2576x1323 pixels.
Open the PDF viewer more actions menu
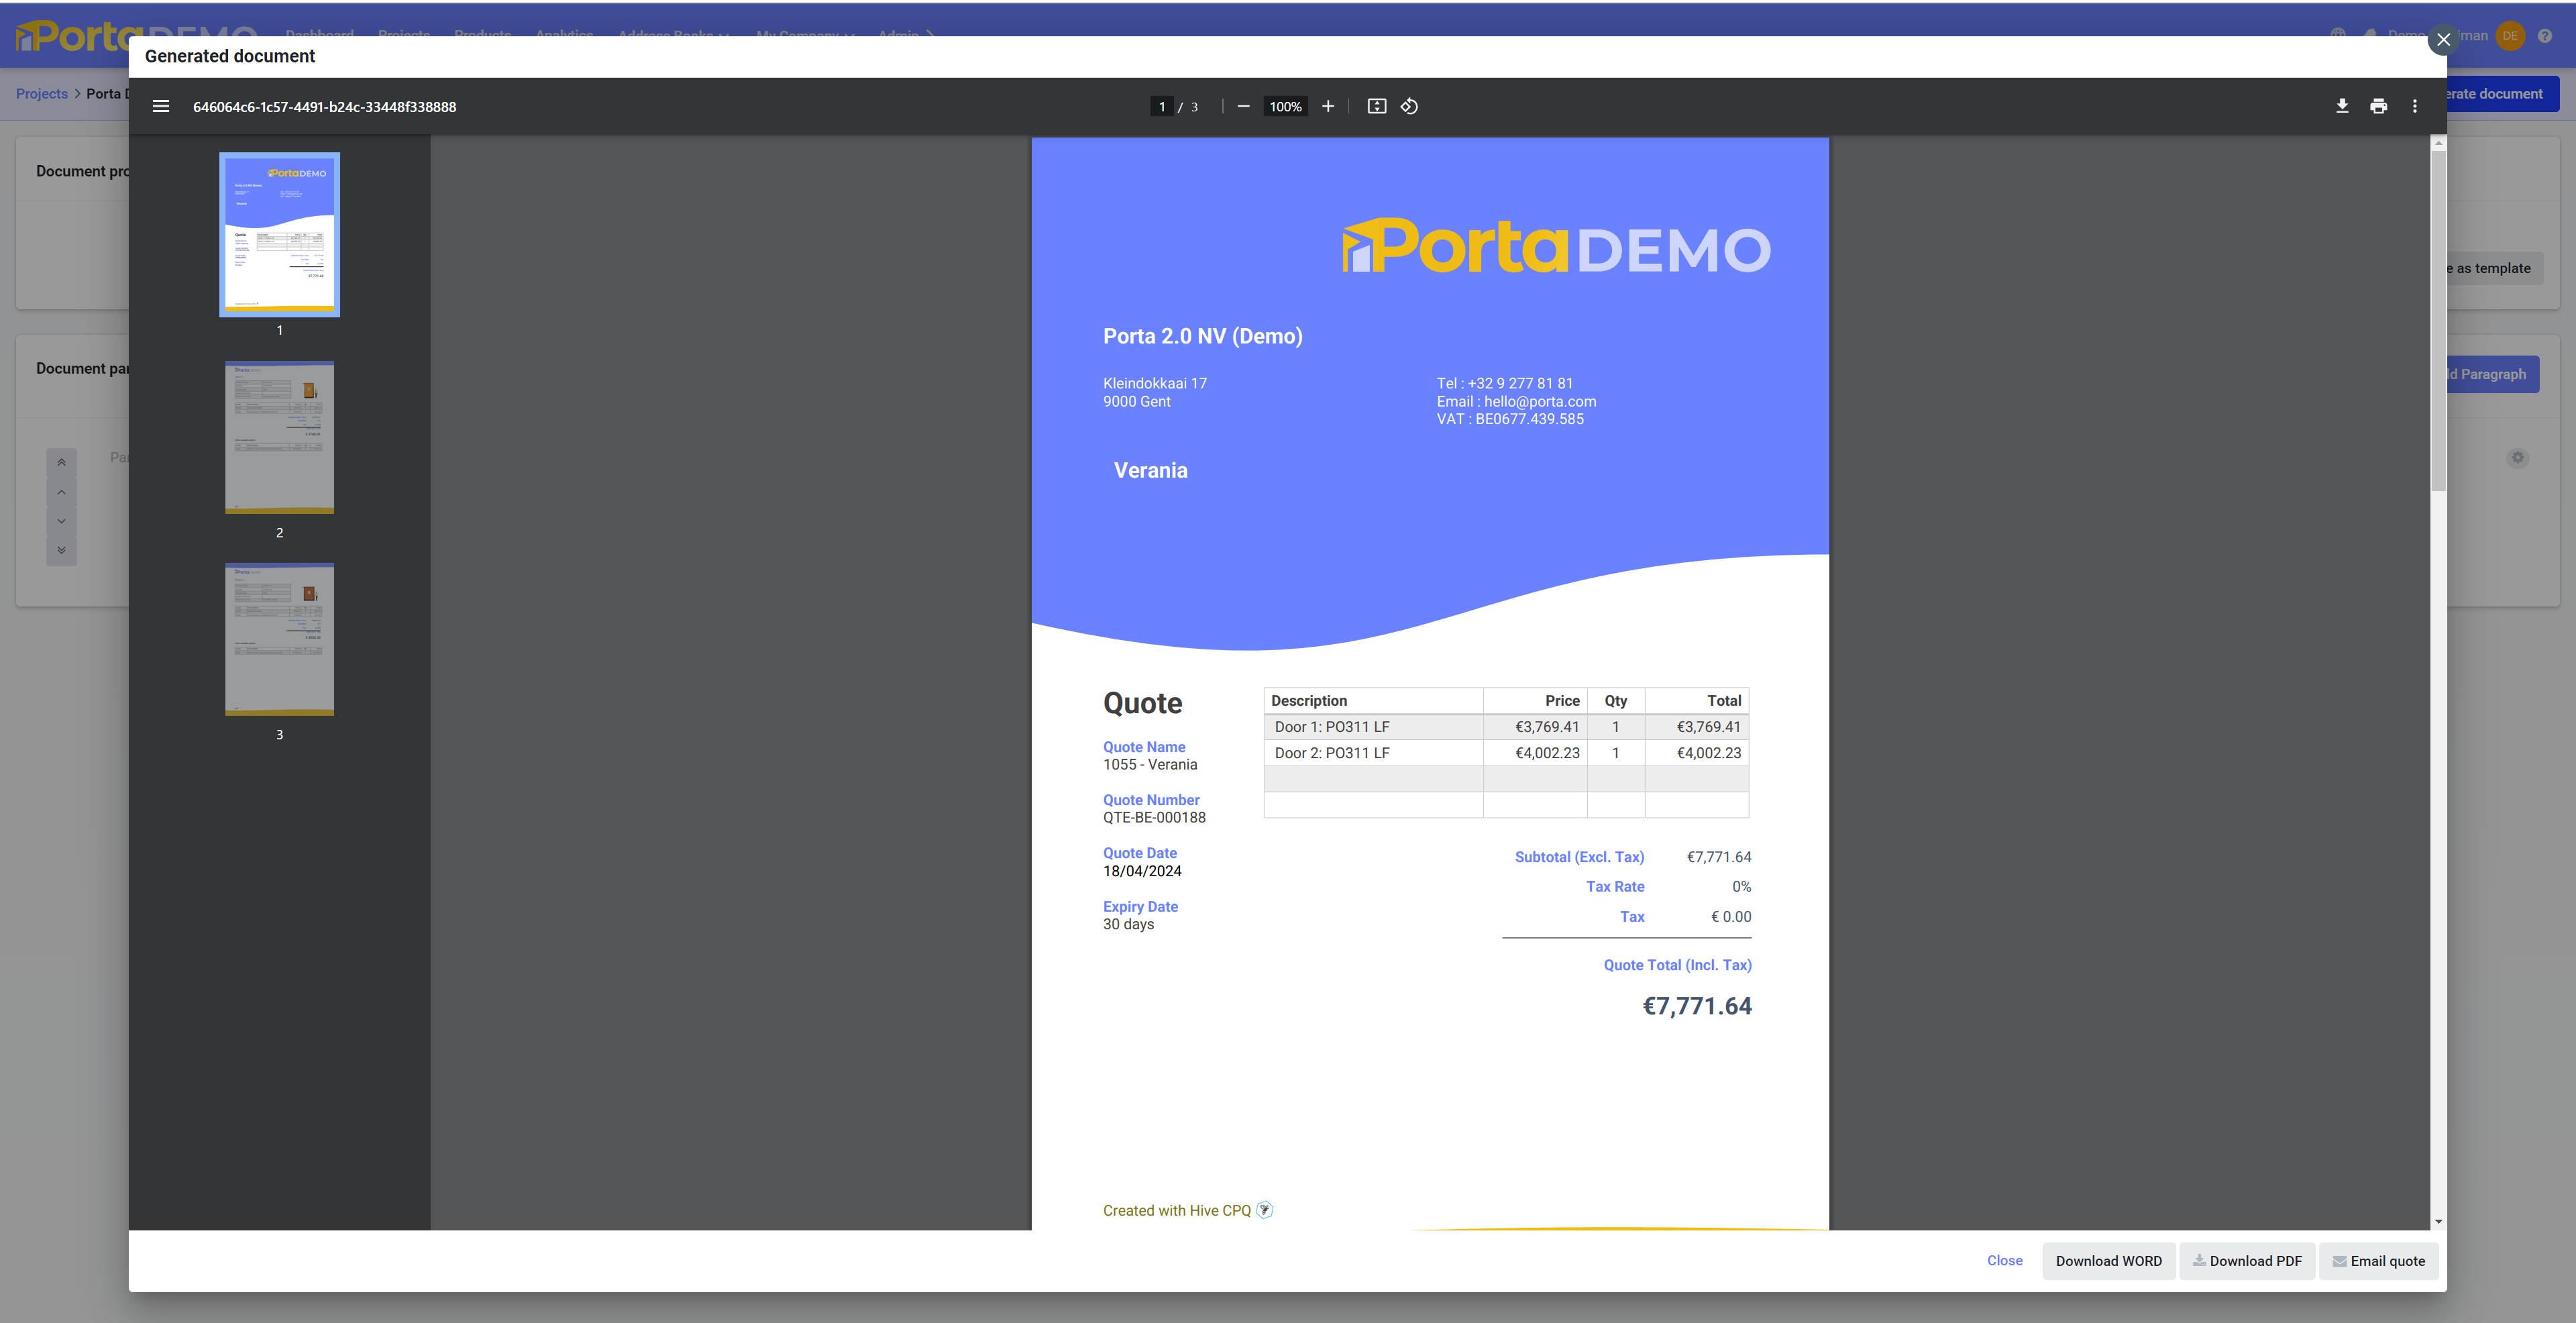coord(2415,106)
